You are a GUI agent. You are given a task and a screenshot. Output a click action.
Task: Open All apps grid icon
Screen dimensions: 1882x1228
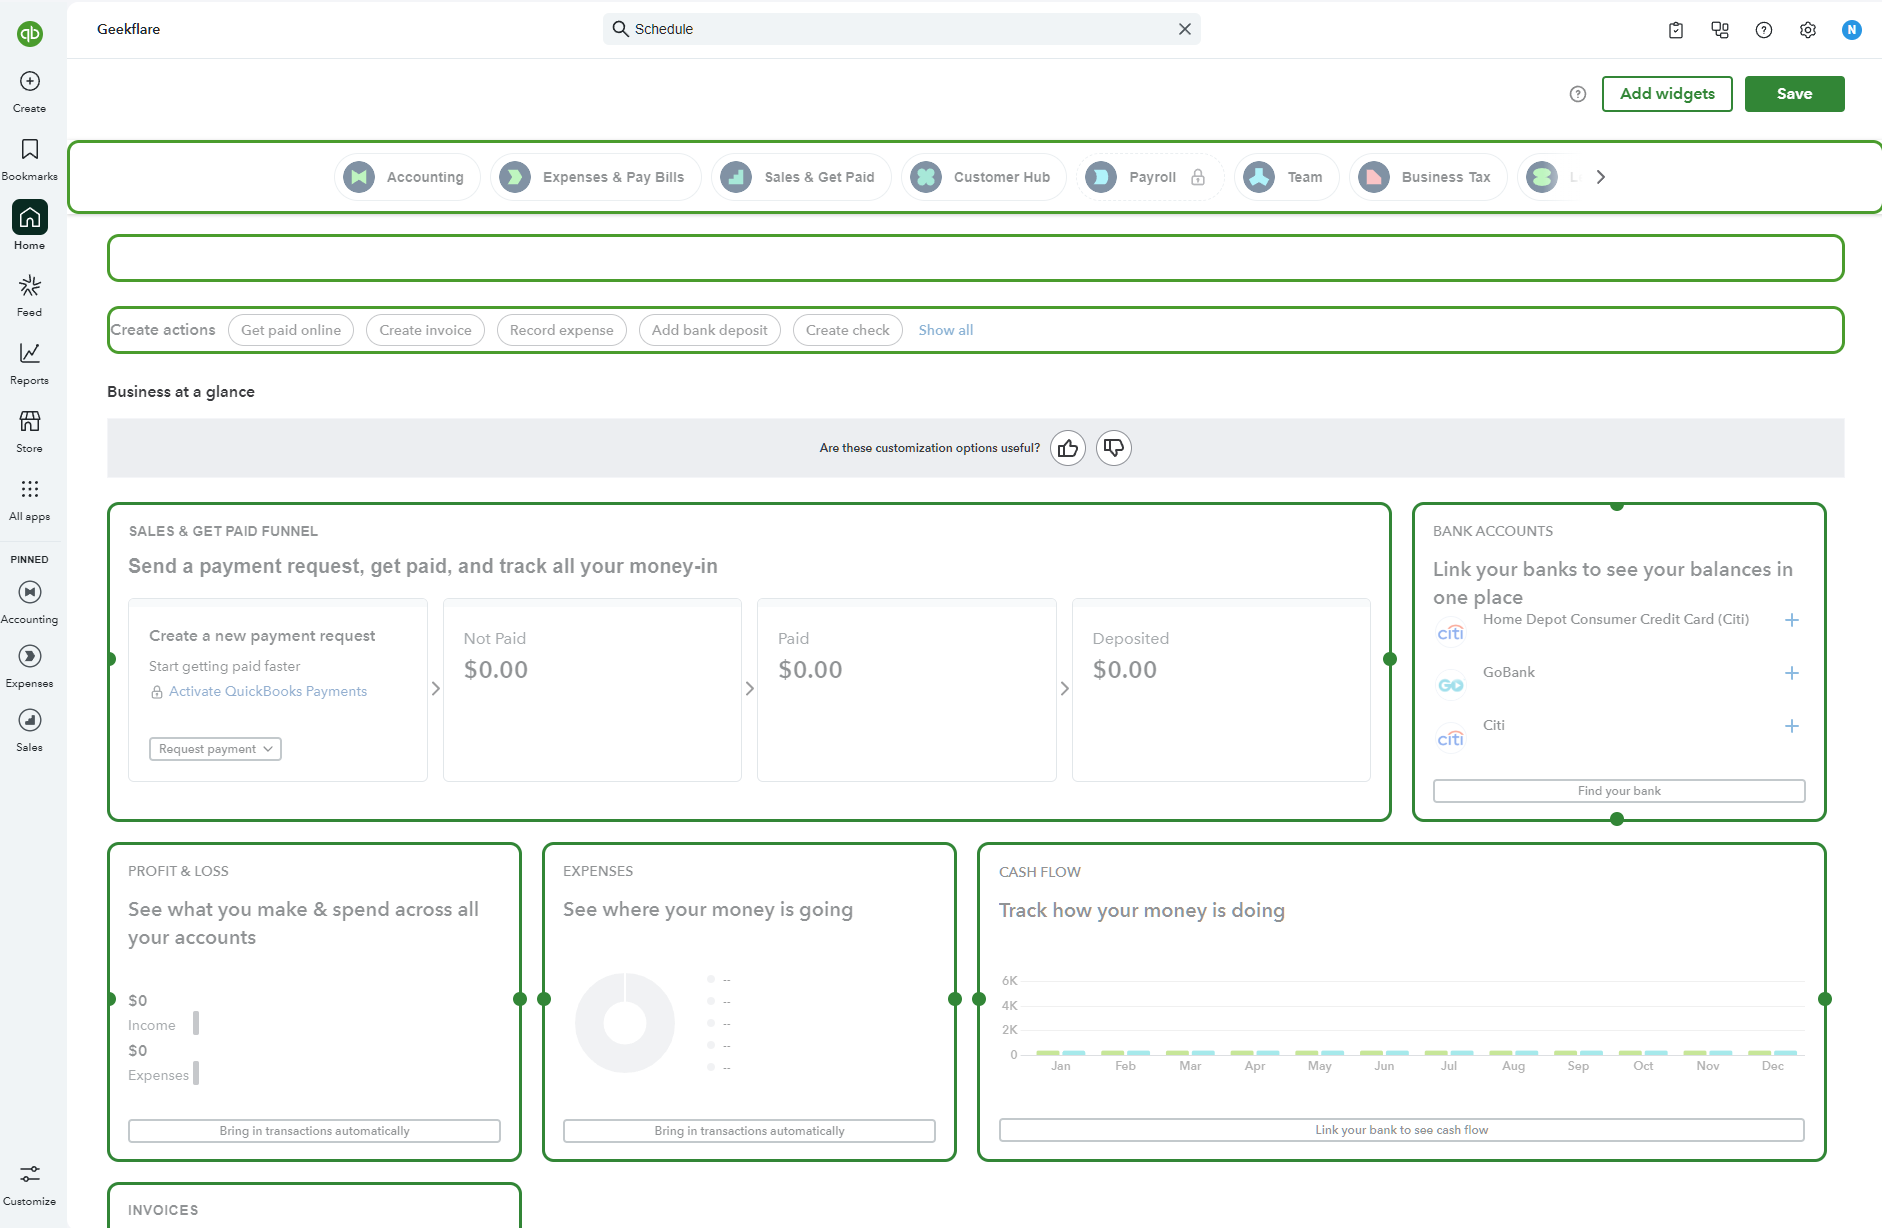(30, 500)
